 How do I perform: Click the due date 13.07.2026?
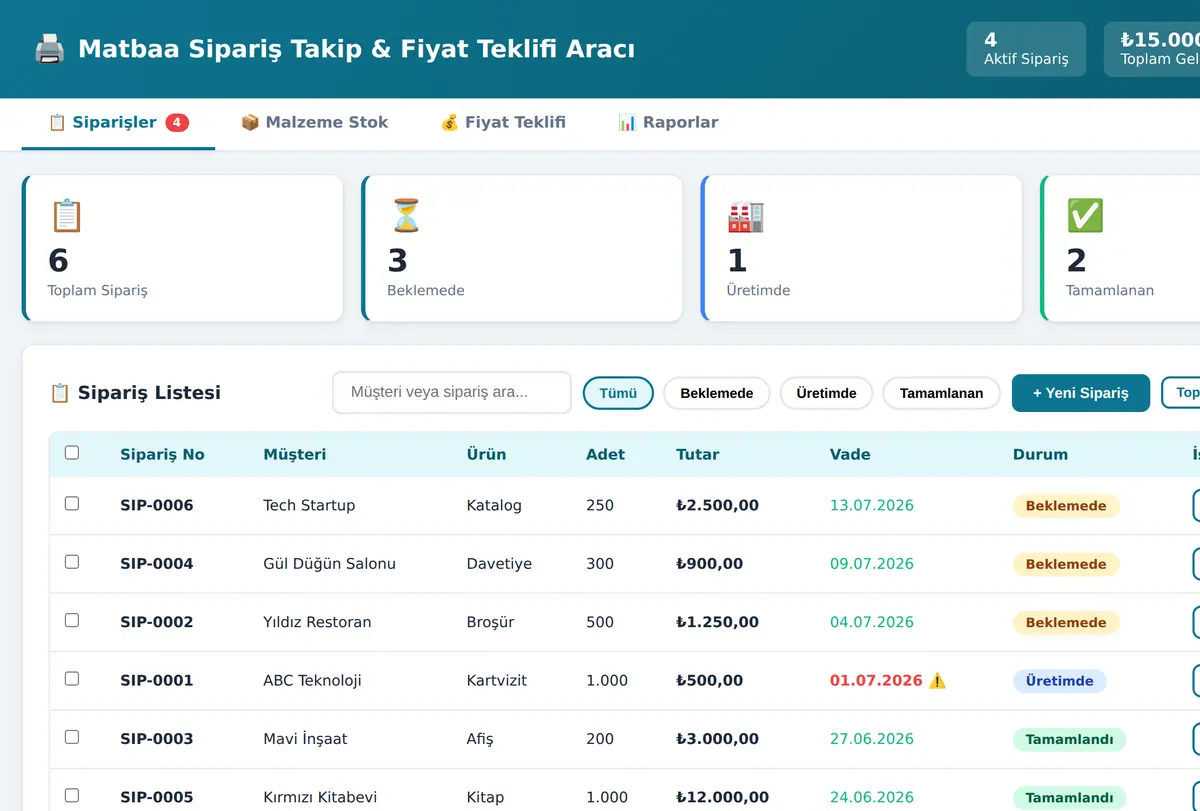click(872, 505)
